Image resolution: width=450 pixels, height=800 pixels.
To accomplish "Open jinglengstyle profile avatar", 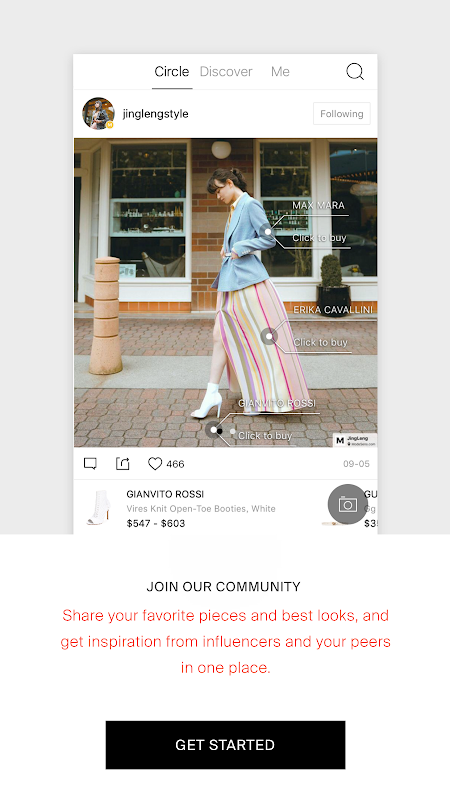I will (98, 113).
